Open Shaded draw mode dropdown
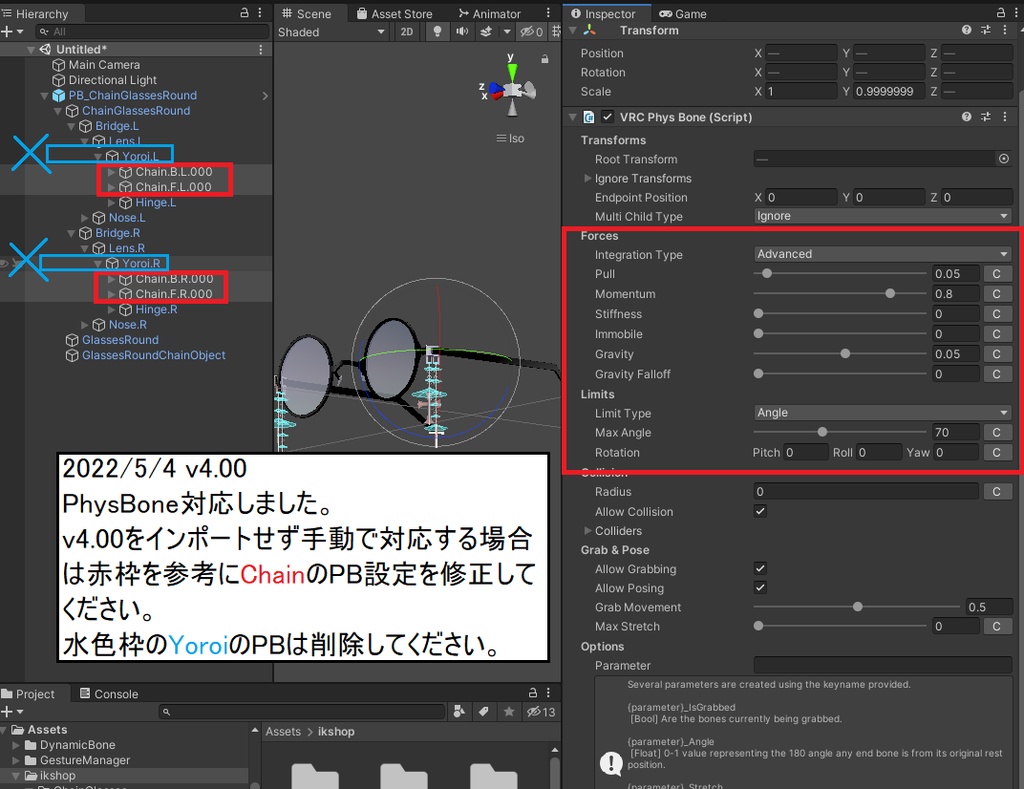 331,31
